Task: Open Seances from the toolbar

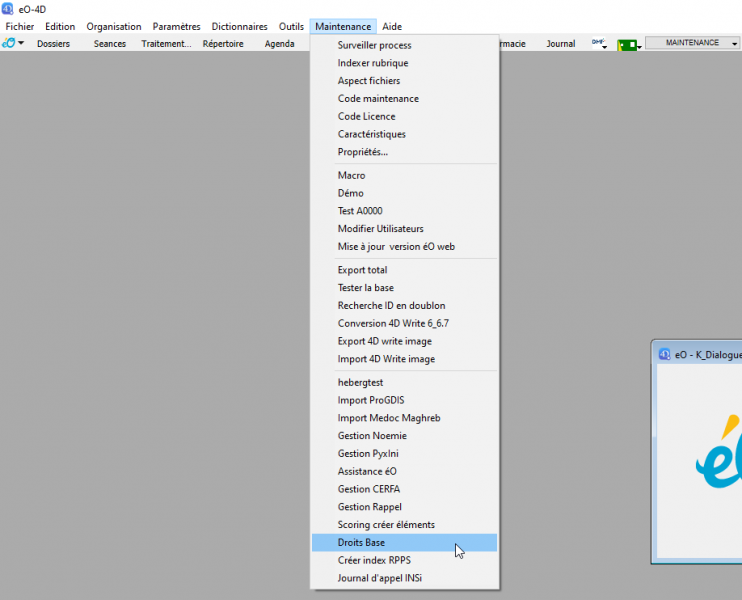Action: pyautogui.click(x=110, y=44)
